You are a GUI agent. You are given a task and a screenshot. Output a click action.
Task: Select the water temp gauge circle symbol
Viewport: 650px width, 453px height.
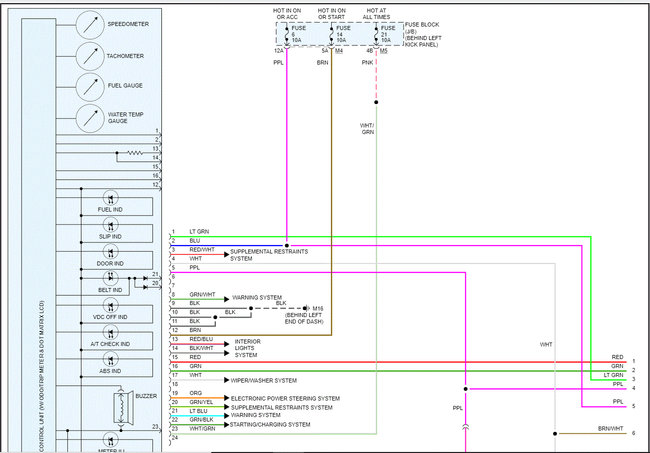click(x=90, y=119)
